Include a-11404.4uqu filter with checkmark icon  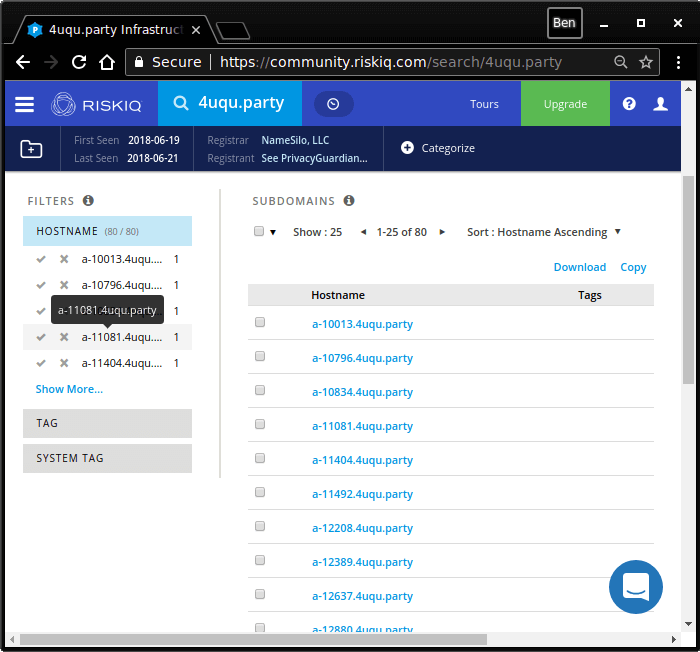click(41, 363)
